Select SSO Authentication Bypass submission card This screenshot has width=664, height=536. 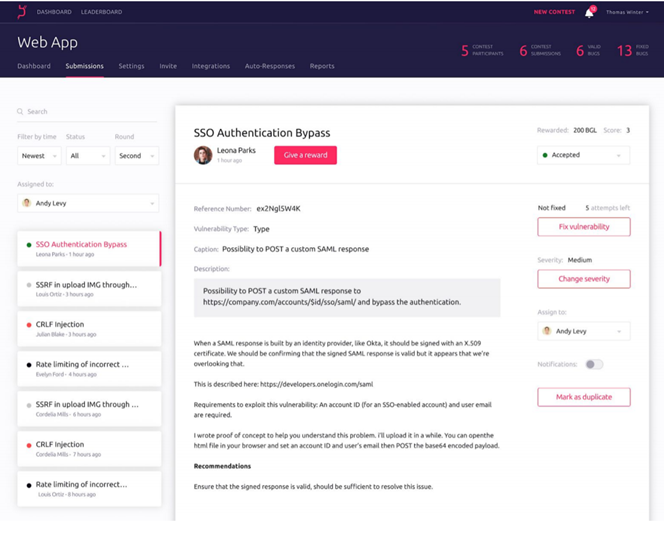click(89, 249)
